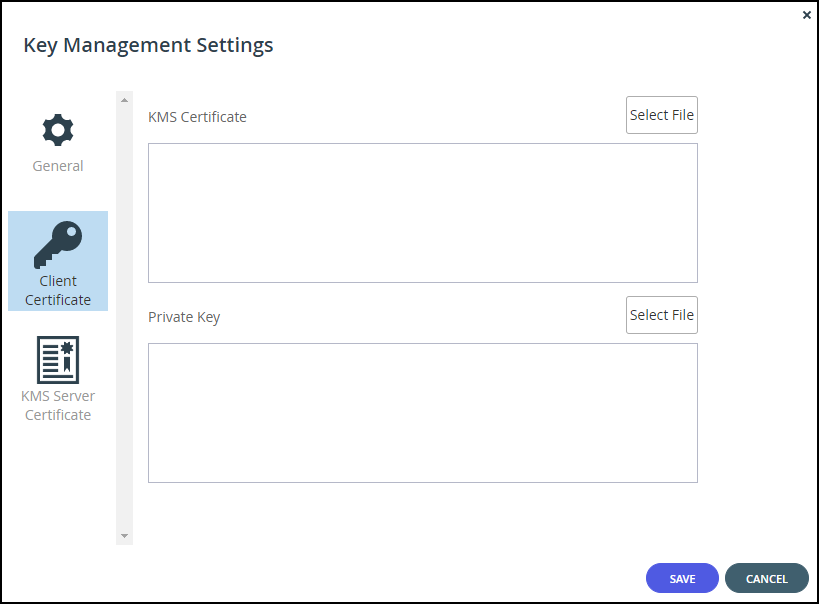The width and height of the screenshot is (819, 604).
Task: Select the Client Certificate key icon
Action: [x=58, y=245]
